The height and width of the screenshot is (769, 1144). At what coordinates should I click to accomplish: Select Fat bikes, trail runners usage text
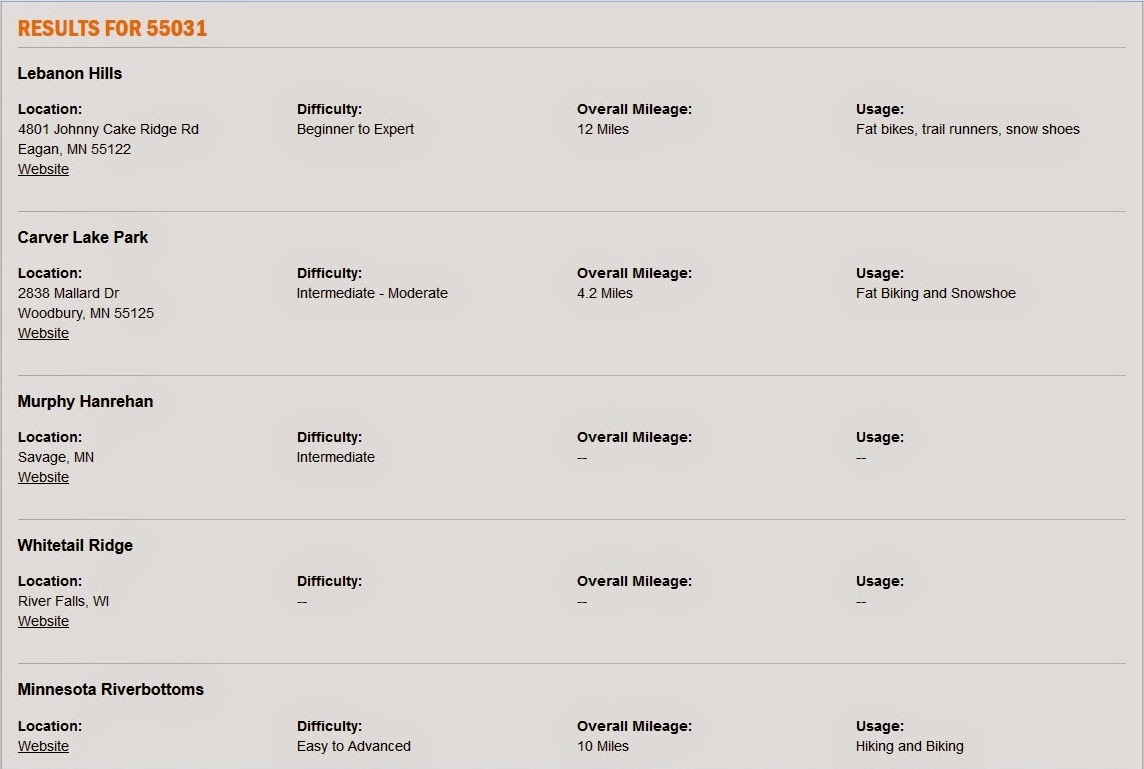click(x=927, y=129)
